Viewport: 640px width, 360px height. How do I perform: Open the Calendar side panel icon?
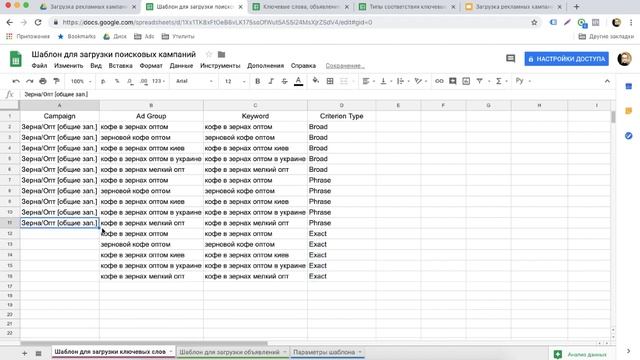[629, 87]
